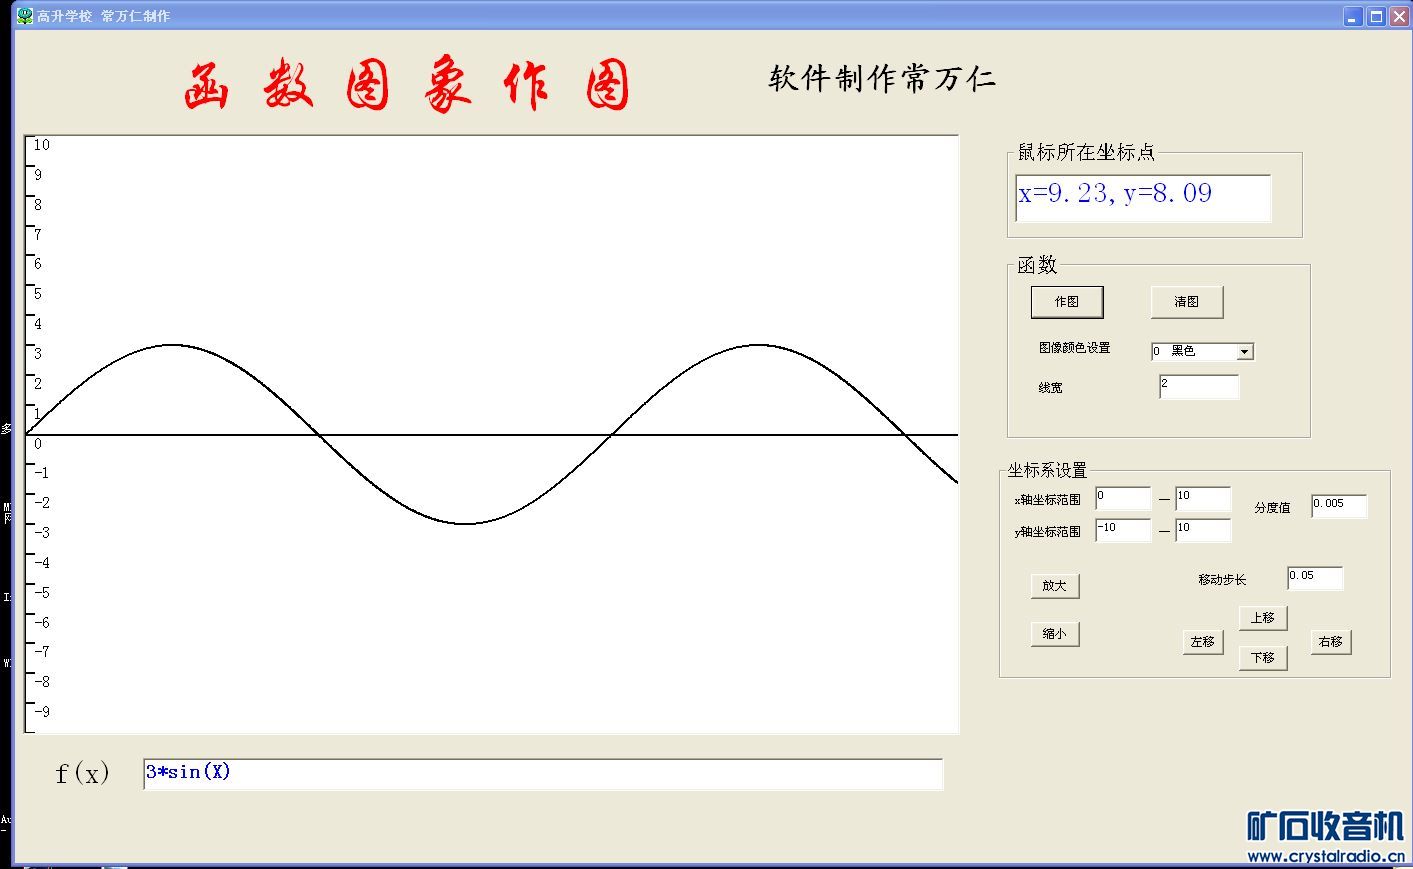Click the 作图 plot button

[x=1067, y=302]
